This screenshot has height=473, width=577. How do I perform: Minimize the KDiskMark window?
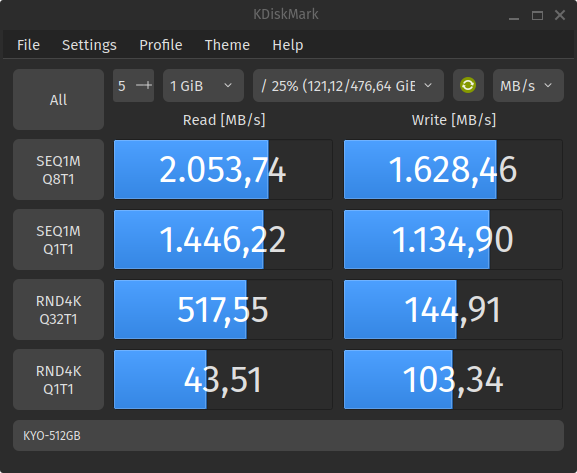[x=514, y=15]
